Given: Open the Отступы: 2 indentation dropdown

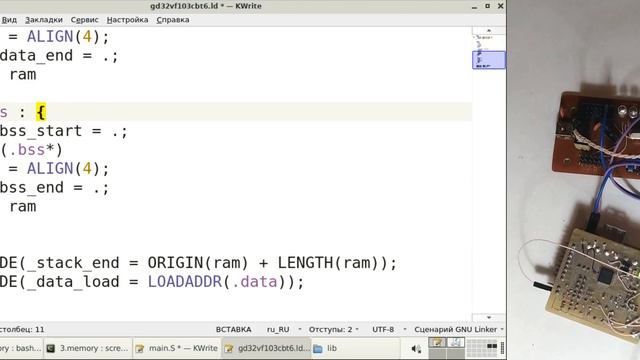Looking at the screenshot, I should click(333, 329).
